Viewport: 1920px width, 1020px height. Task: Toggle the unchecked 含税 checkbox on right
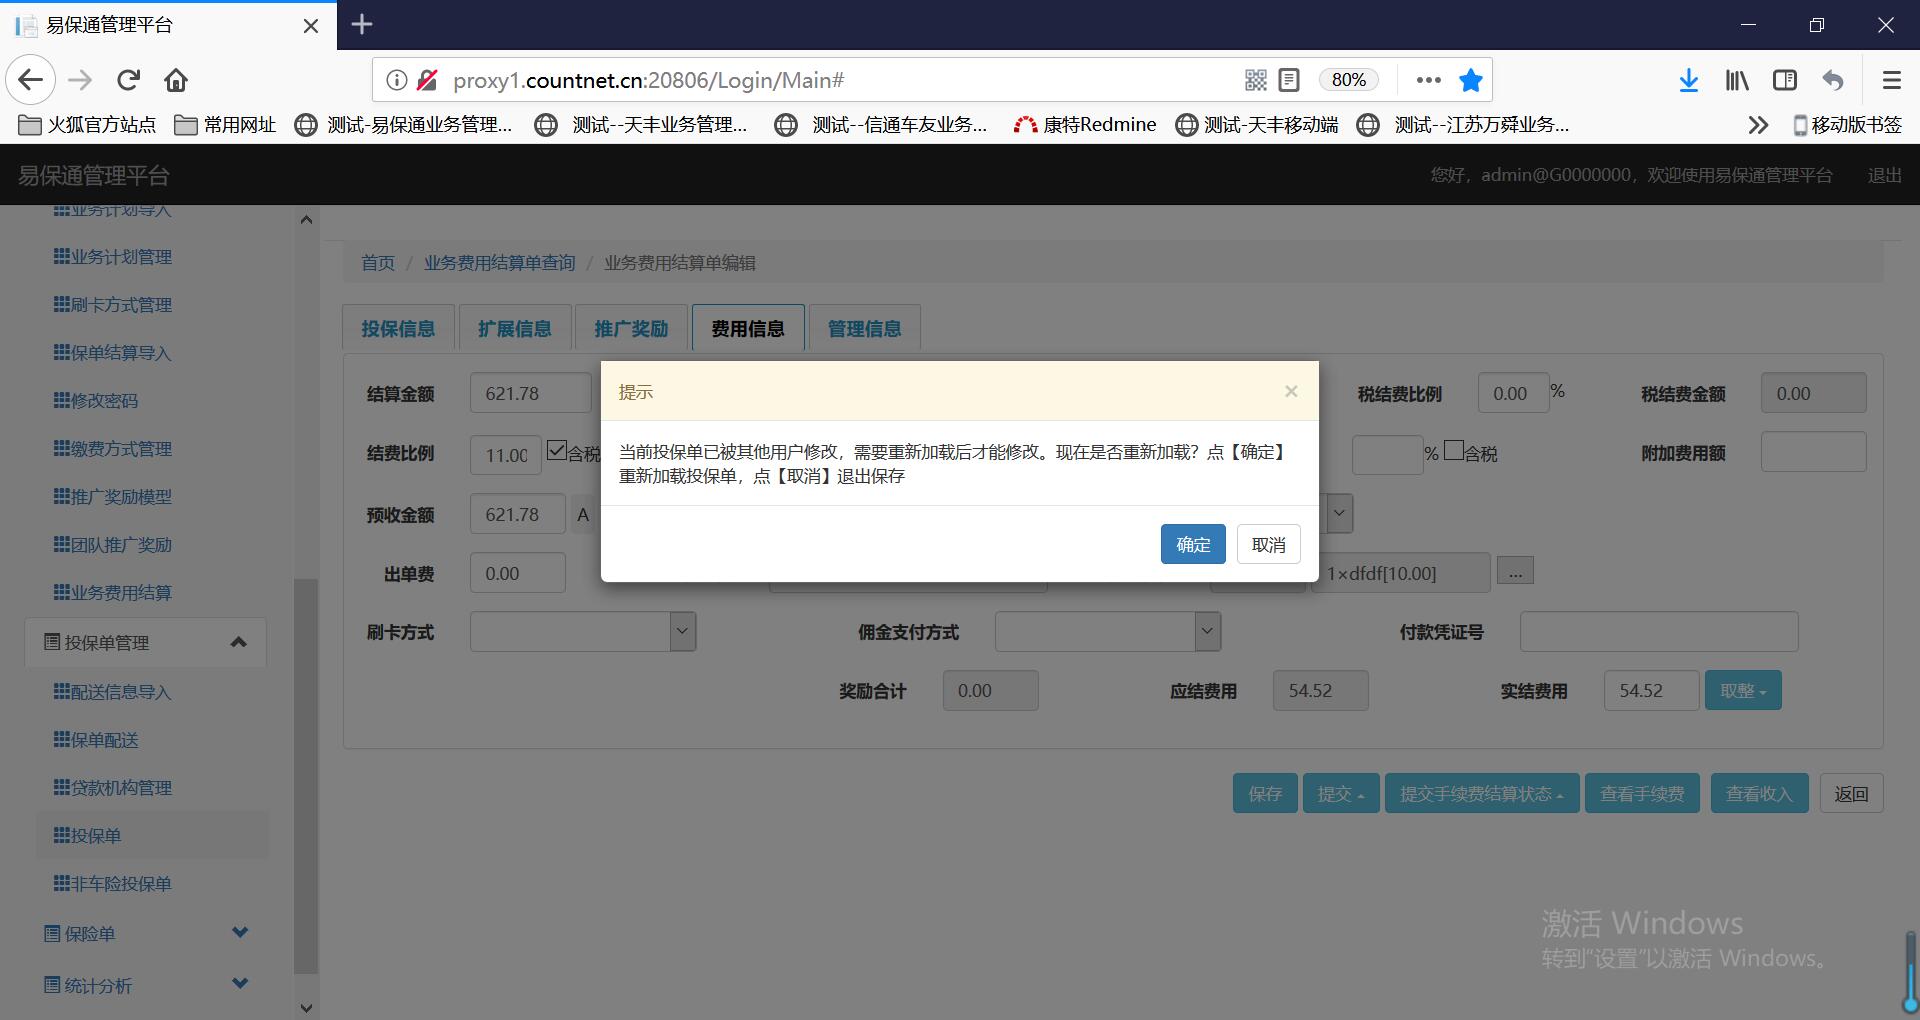coord(1454,451)
